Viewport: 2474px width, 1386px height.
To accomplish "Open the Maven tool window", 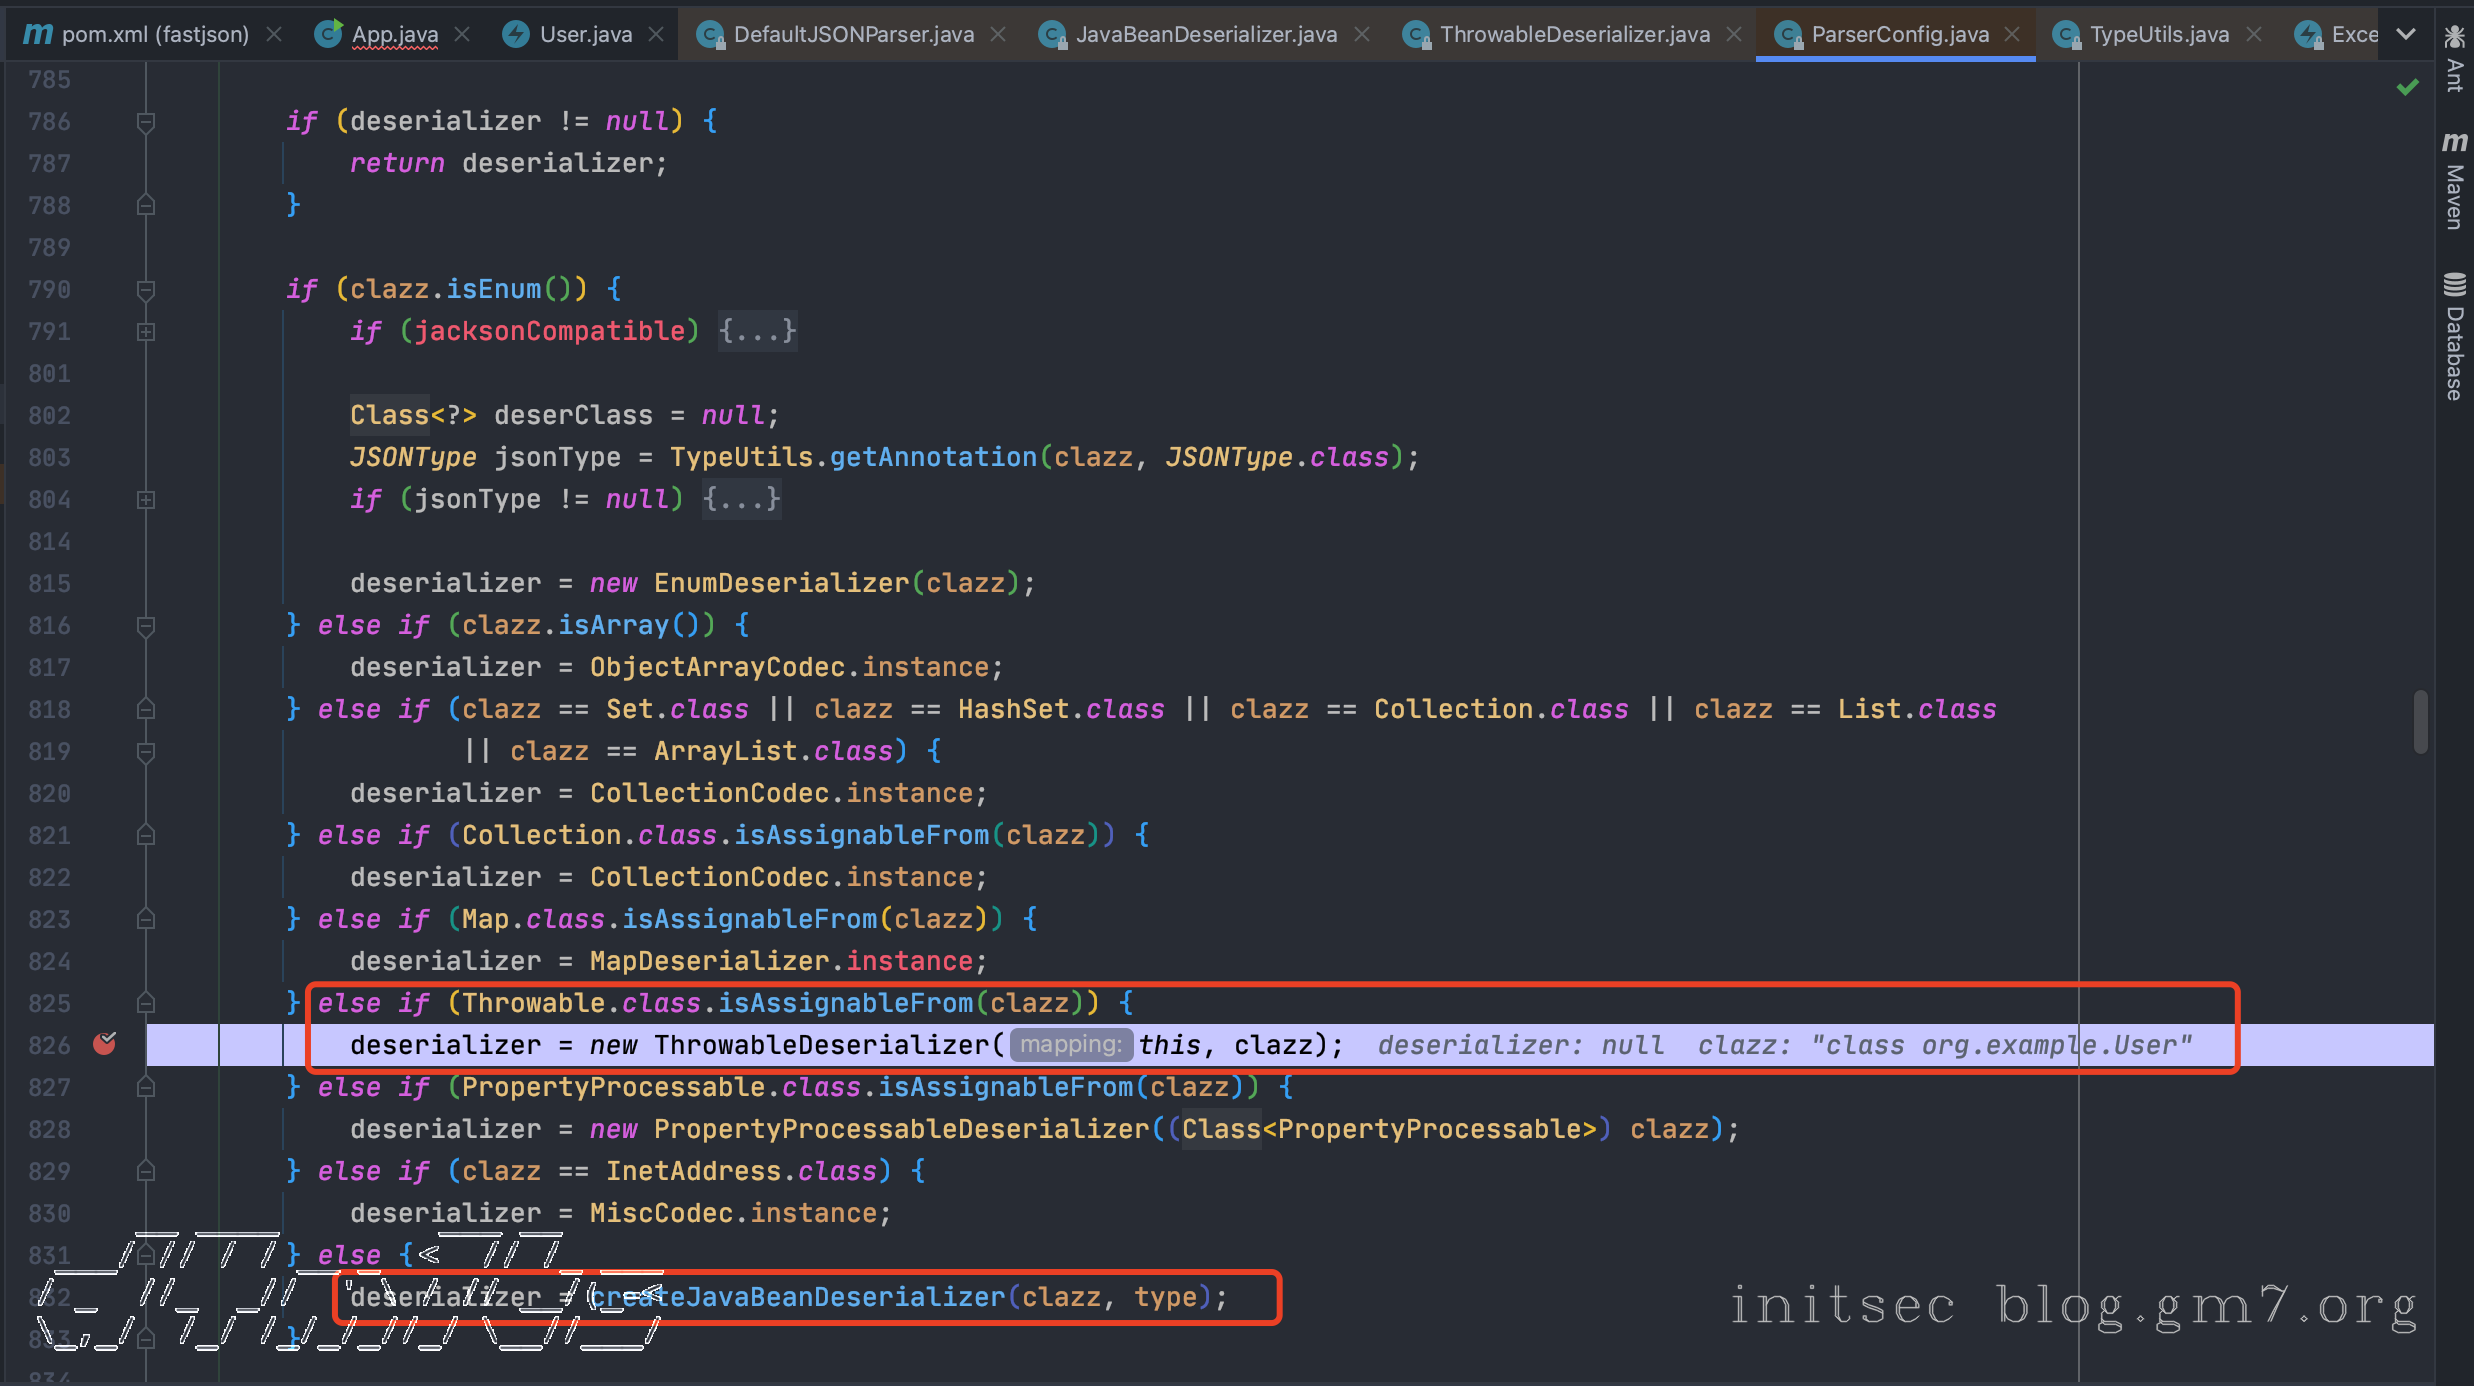I will tap(2454, 180).
